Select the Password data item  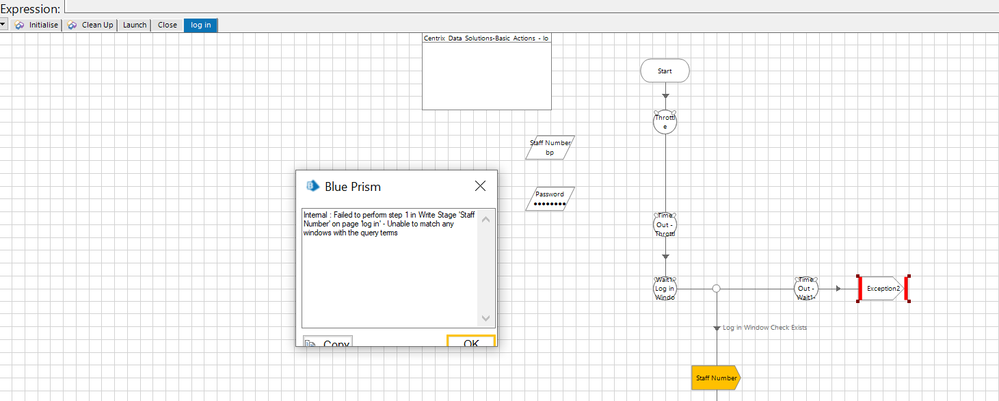tap(550, 199)
